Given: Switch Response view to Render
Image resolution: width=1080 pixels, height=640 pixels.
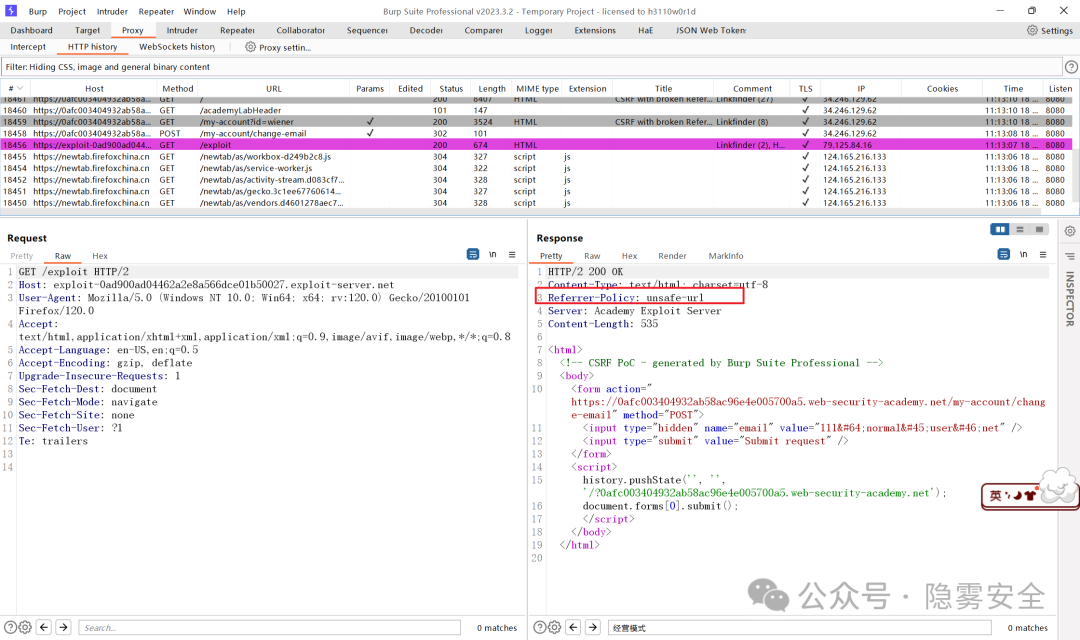Looking at the screenshot, I should [672, 256].
